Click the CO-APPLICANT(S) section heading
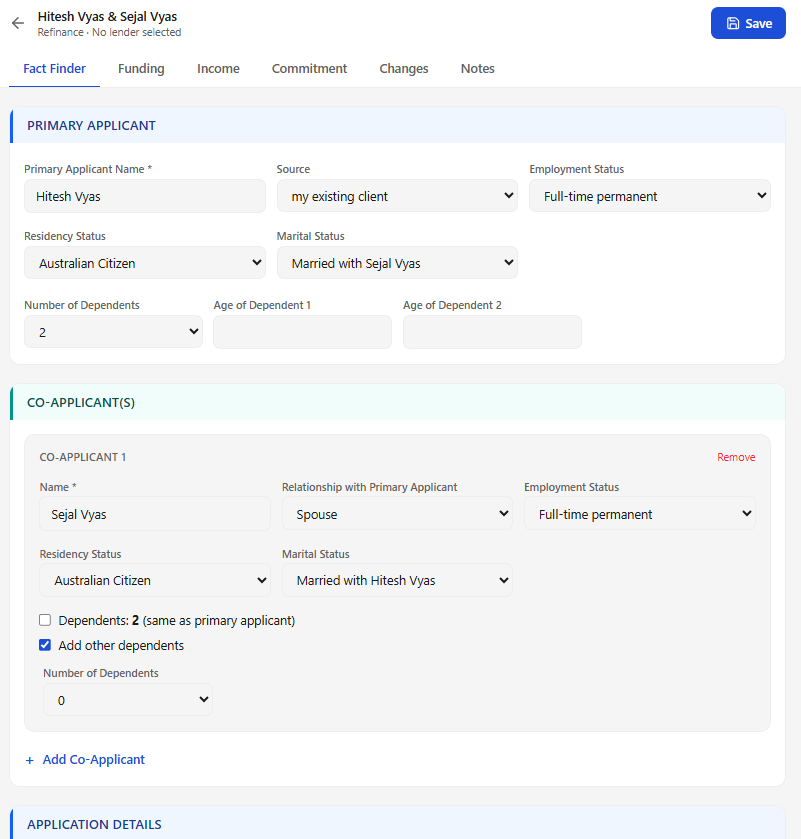This screenshot has height=839, width=801. point(81,402)
